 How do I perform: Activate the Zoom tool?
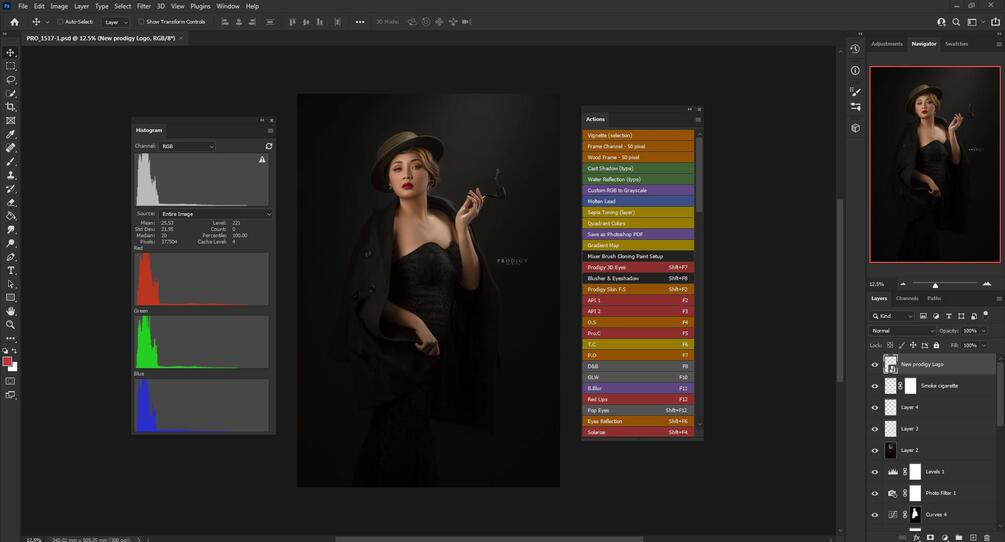click(11, 324)
